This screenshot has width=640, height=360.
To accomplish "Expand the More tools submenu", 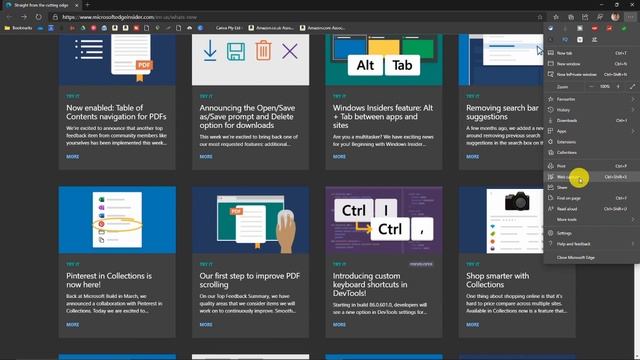I will tap(590, 220).
